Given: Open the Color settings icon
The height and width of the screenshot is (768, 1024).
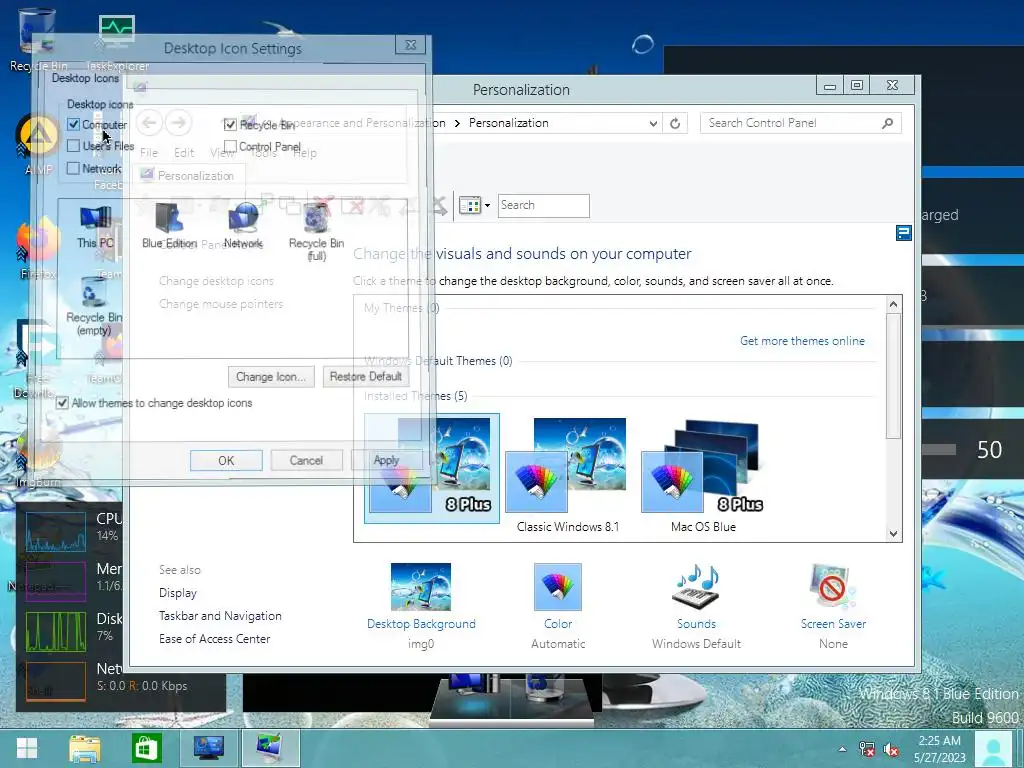Looking at the screenshot, I should [x=558, y=605].
